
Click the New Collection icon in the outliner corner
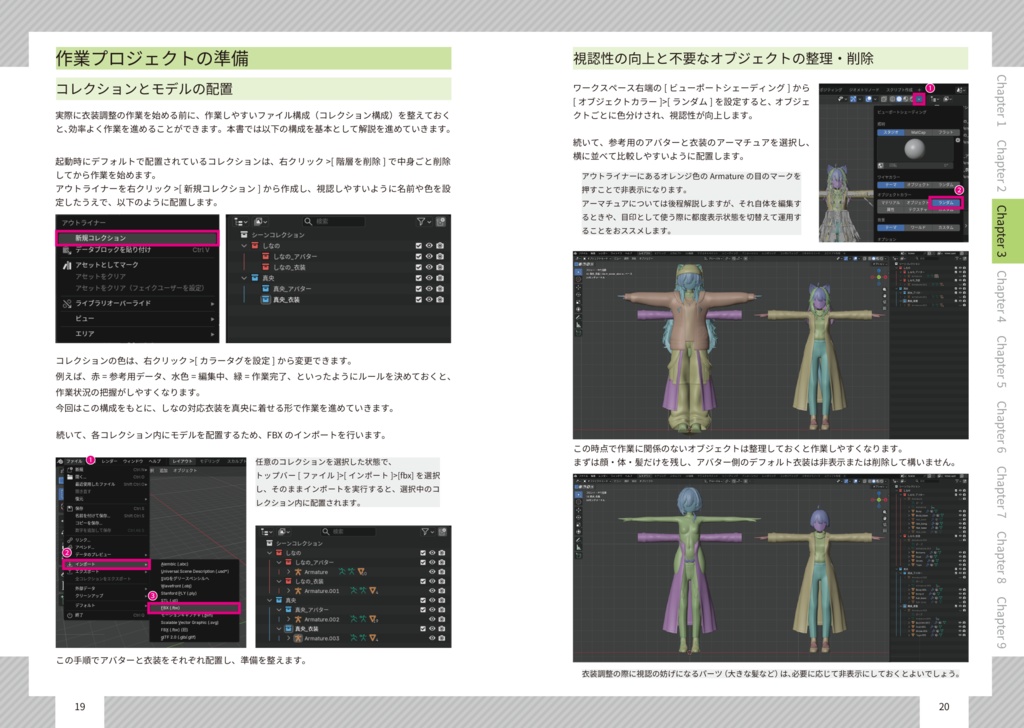click(x=440, y=221)
